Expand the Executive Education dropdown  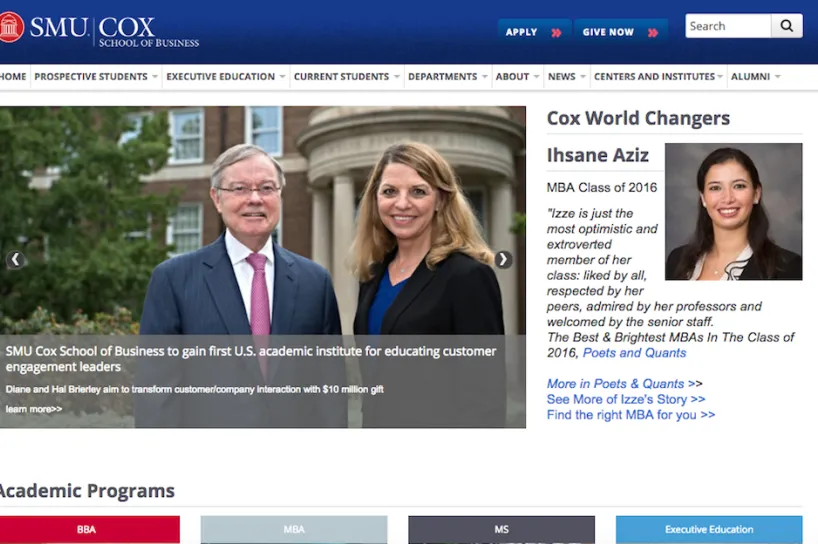pos(226,77)
